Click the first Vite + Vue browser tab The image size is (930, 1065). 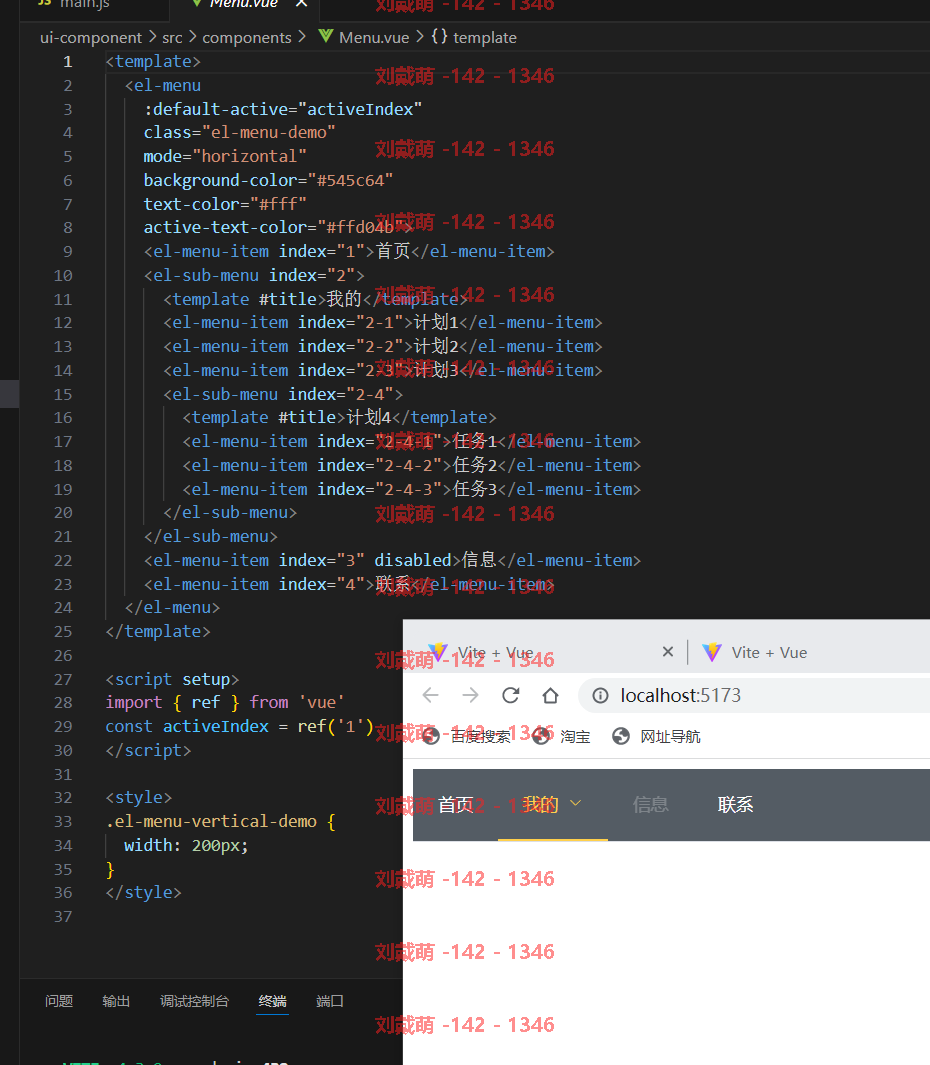tap(496, 653)
